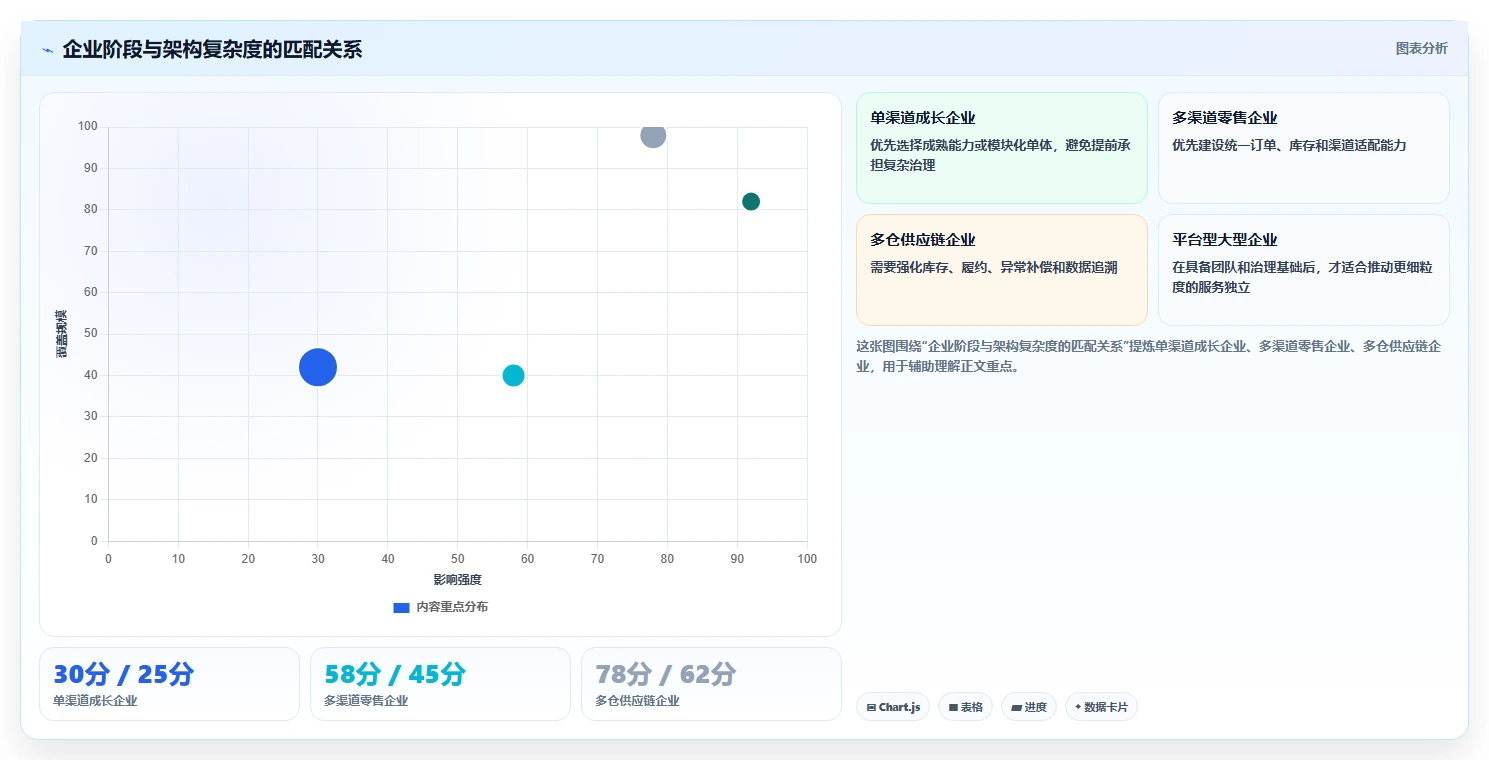Click the description paragraph starting 这张图围绕
The height and width of the screenshot is (760, 1489).
[1149, 356]
